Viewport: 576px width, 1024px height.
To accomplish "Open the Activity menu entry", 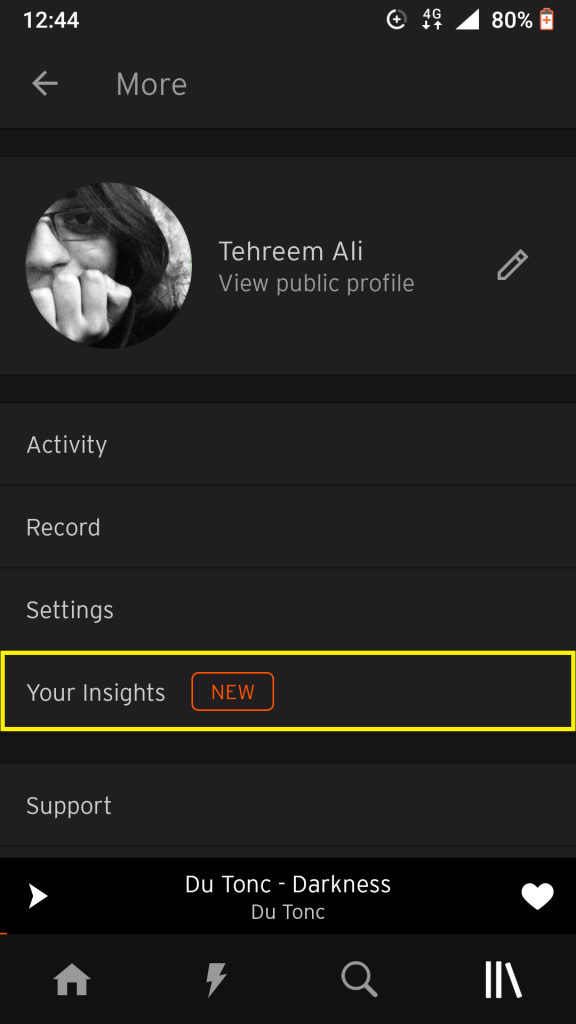I will coord(67,444).
